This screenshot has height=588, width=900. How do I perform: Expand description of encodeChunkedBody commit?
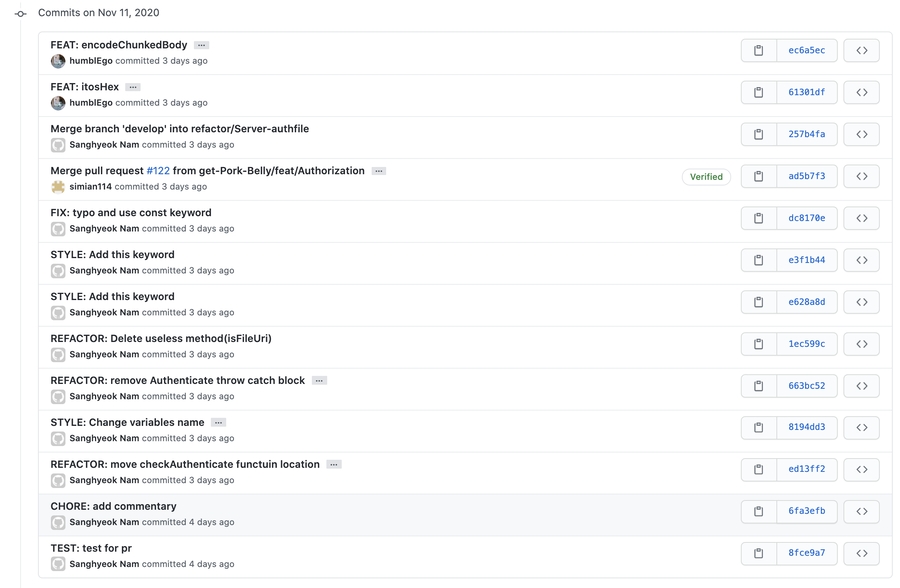201,45
